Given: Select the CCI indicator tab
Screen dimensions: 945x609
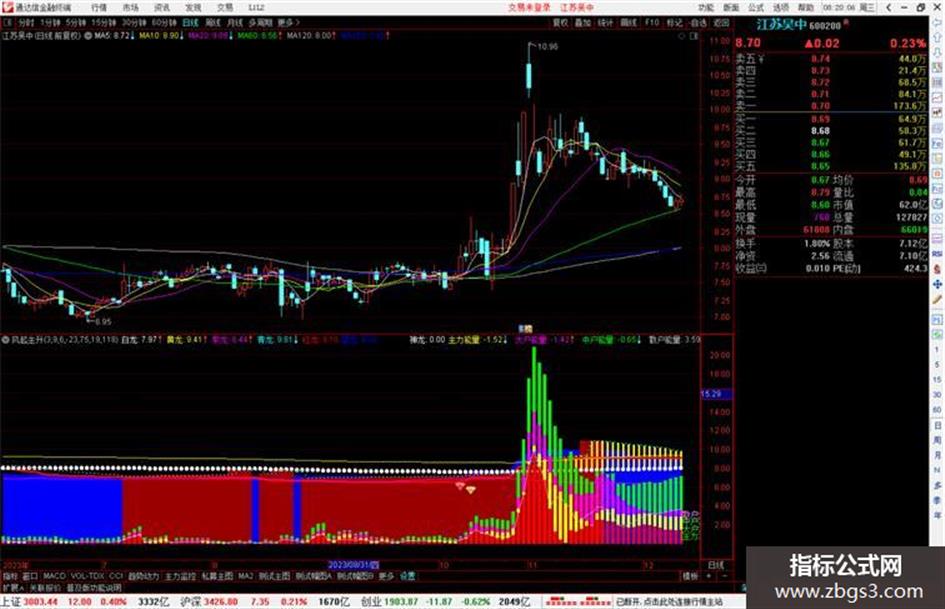Looking at the screenshot, I should [x=116, y=576].
